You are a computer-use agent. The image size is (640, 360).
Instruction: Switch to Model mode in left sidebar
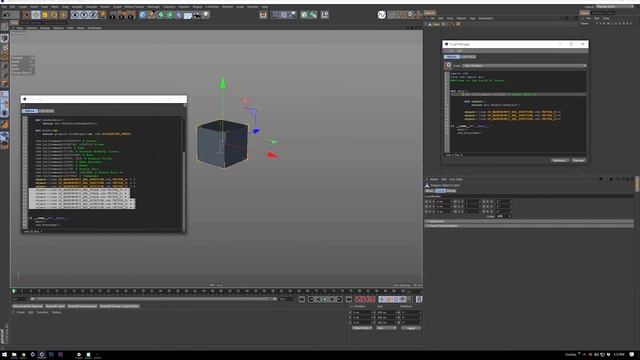(4, 38)
